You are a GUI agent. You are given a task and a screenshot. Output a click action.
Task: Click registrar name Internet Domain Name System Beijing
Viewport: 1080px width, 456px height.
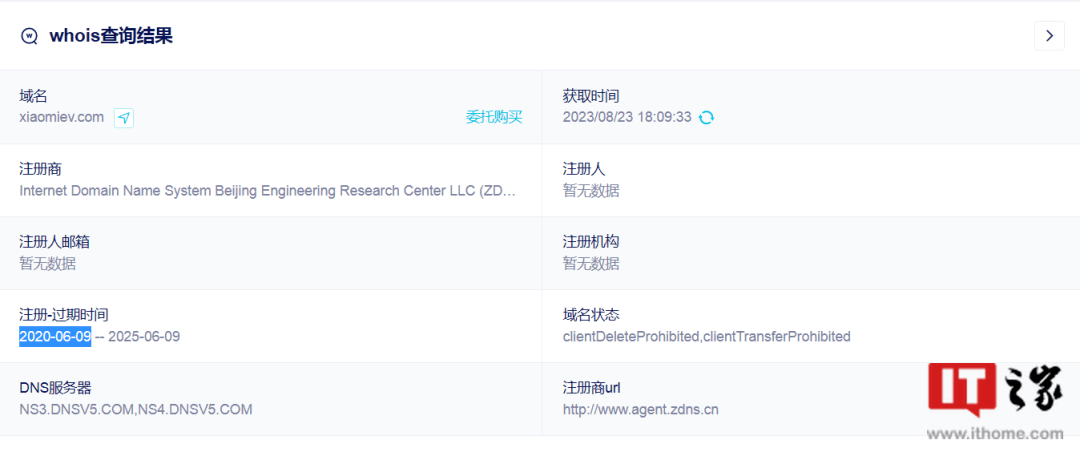point(268,190)
